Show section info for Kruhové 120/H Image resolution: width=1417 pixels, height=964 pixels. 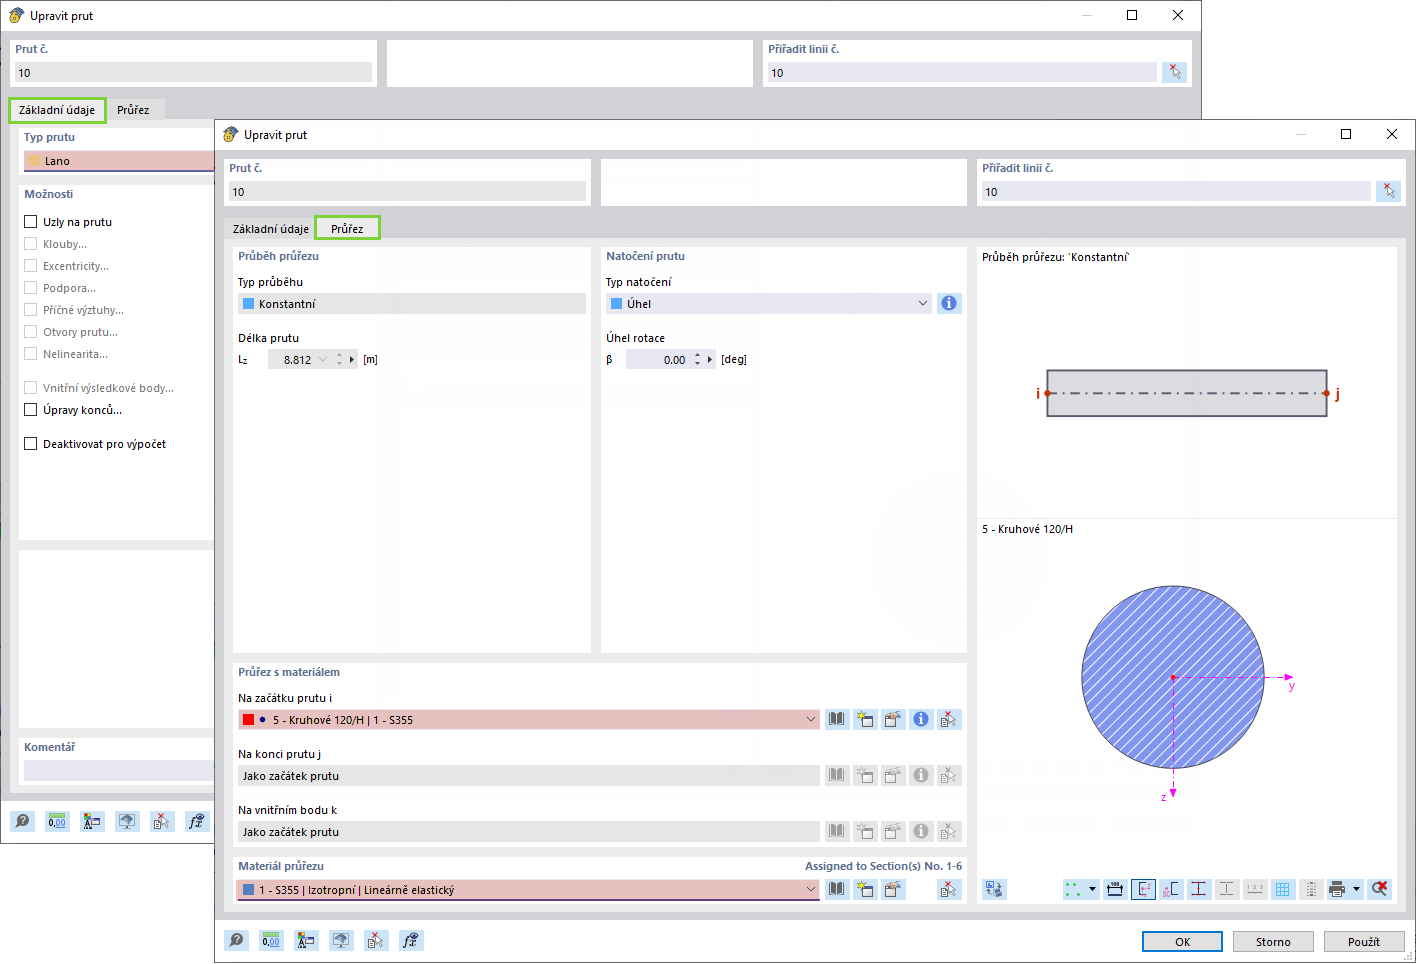(x=921, y=719)
